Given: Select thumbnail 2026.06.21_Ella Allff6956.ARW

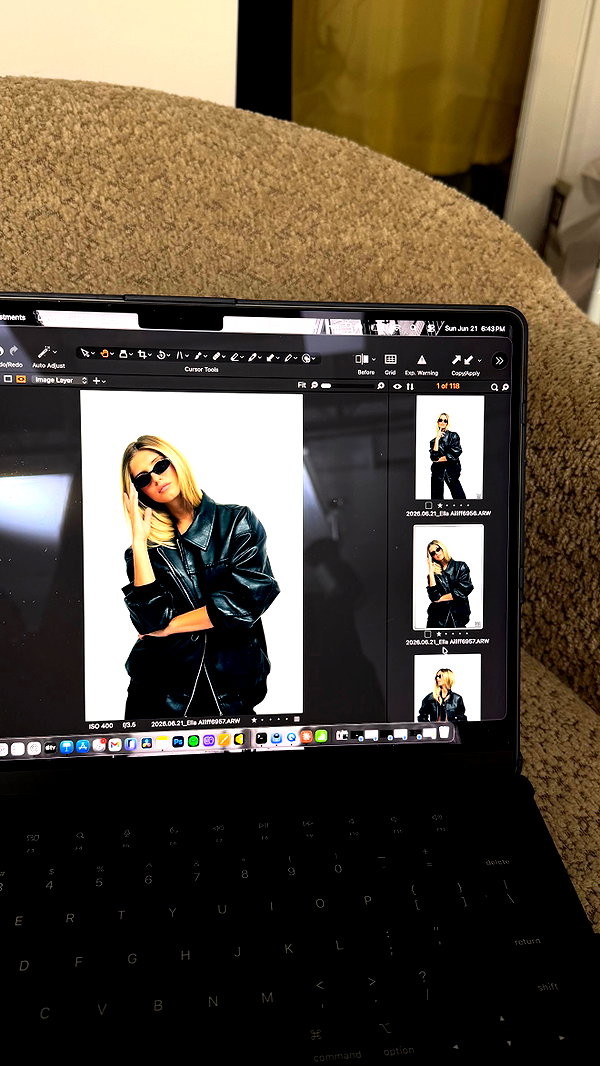Looking at the screenshot, I should click(x=449, y=447).
